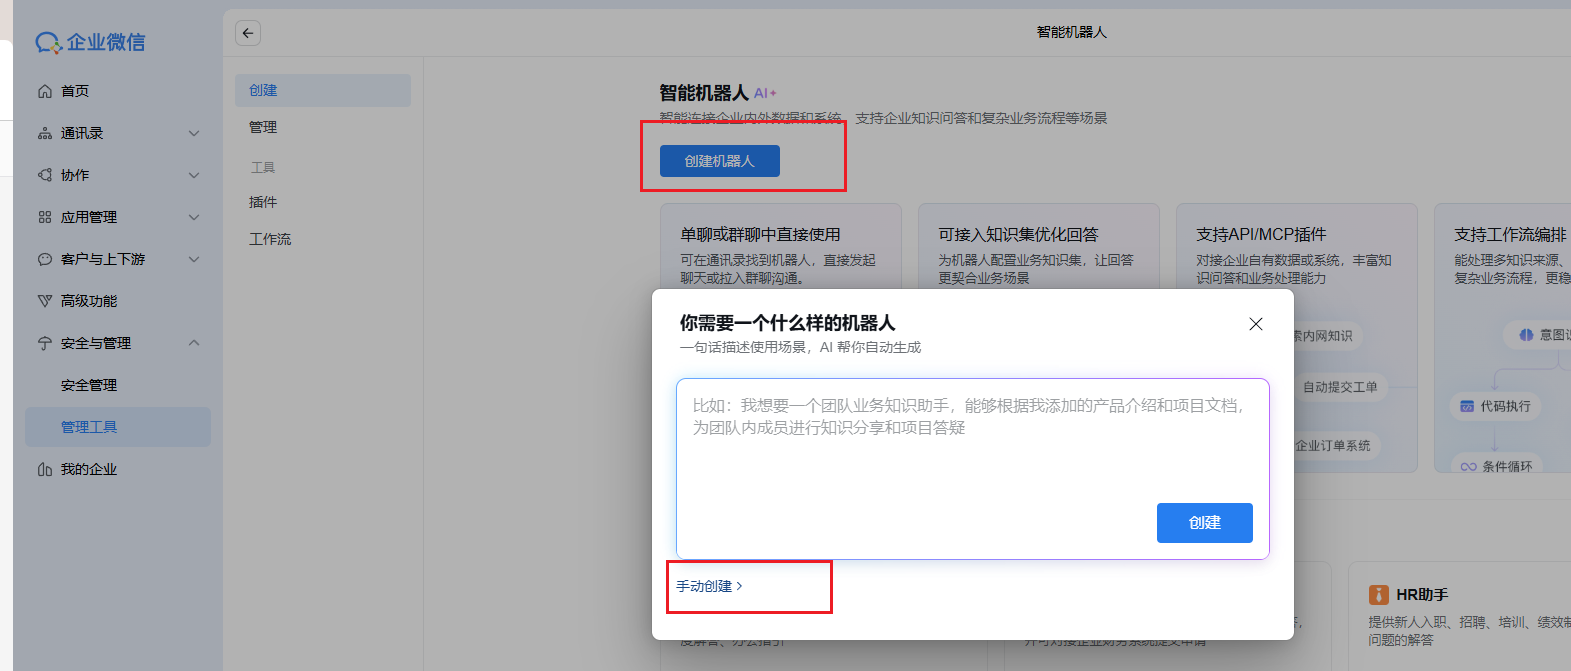Click the 我的企业 building icon
This screenshot has width=1571, height=671.
[45, 469]
